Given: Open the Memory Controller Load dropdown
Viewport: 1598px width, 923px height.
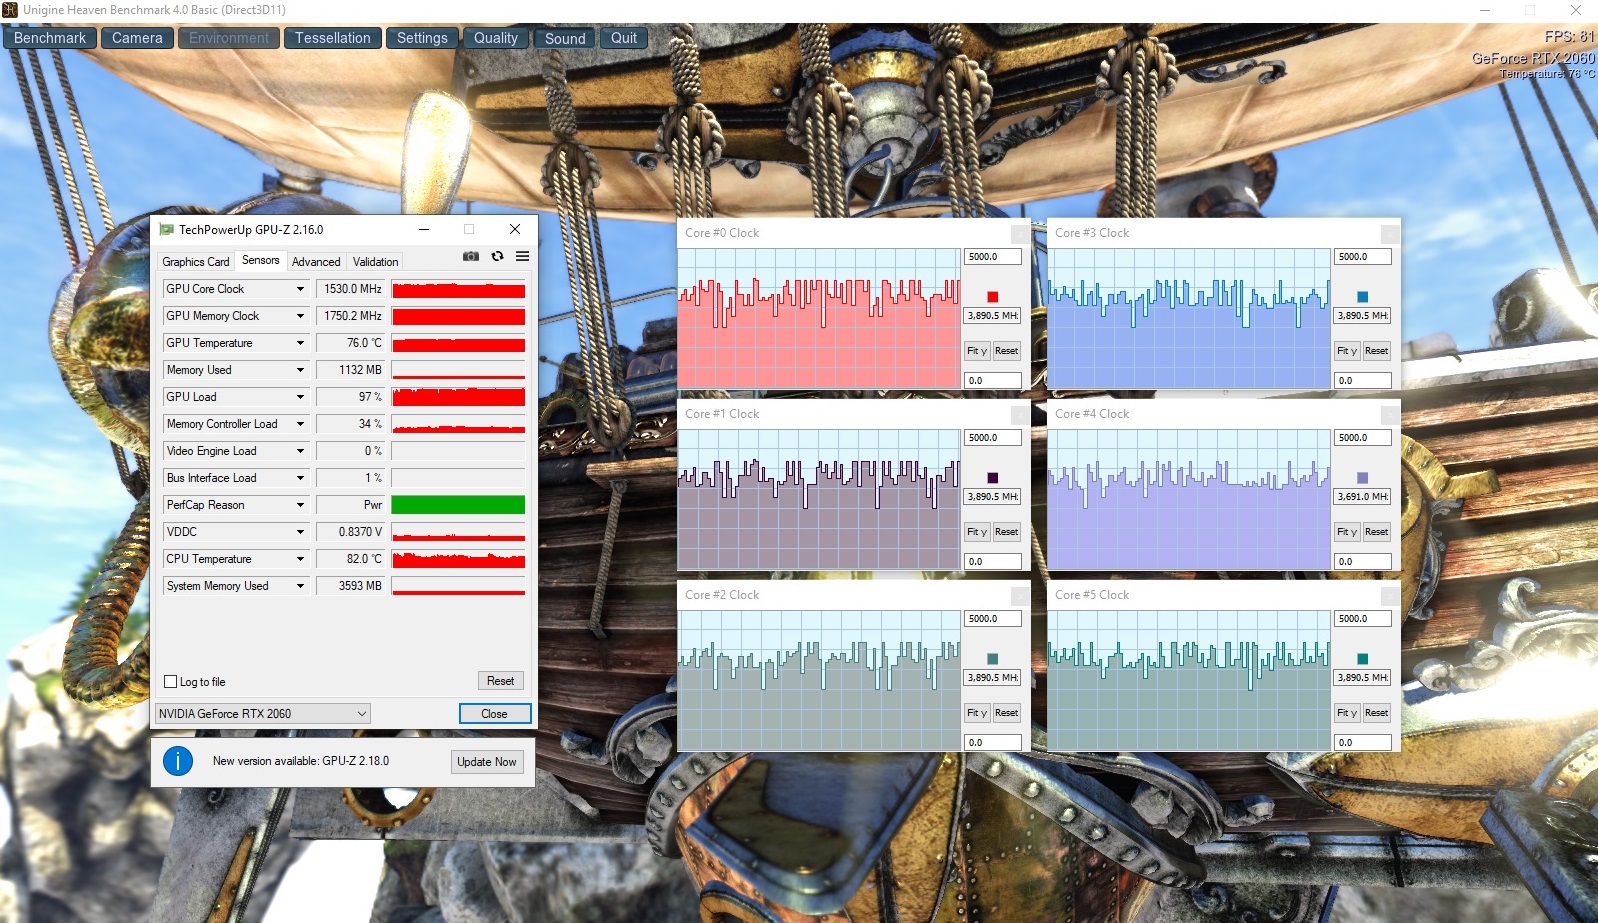Looking at the screenshot, I should (x=300, y=424).
